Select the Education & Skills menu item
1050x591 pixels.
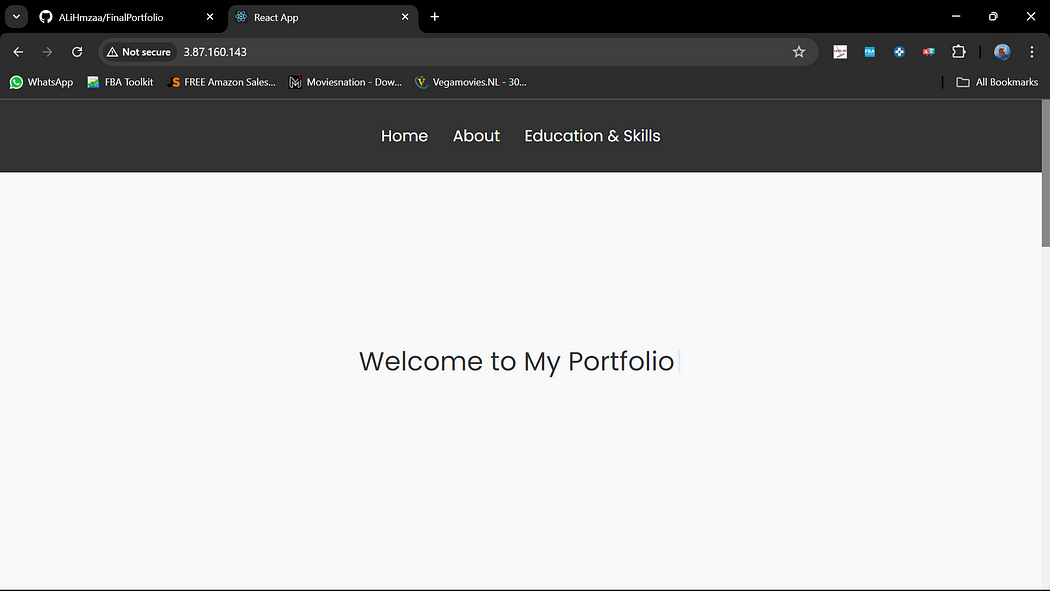[592, 136]
